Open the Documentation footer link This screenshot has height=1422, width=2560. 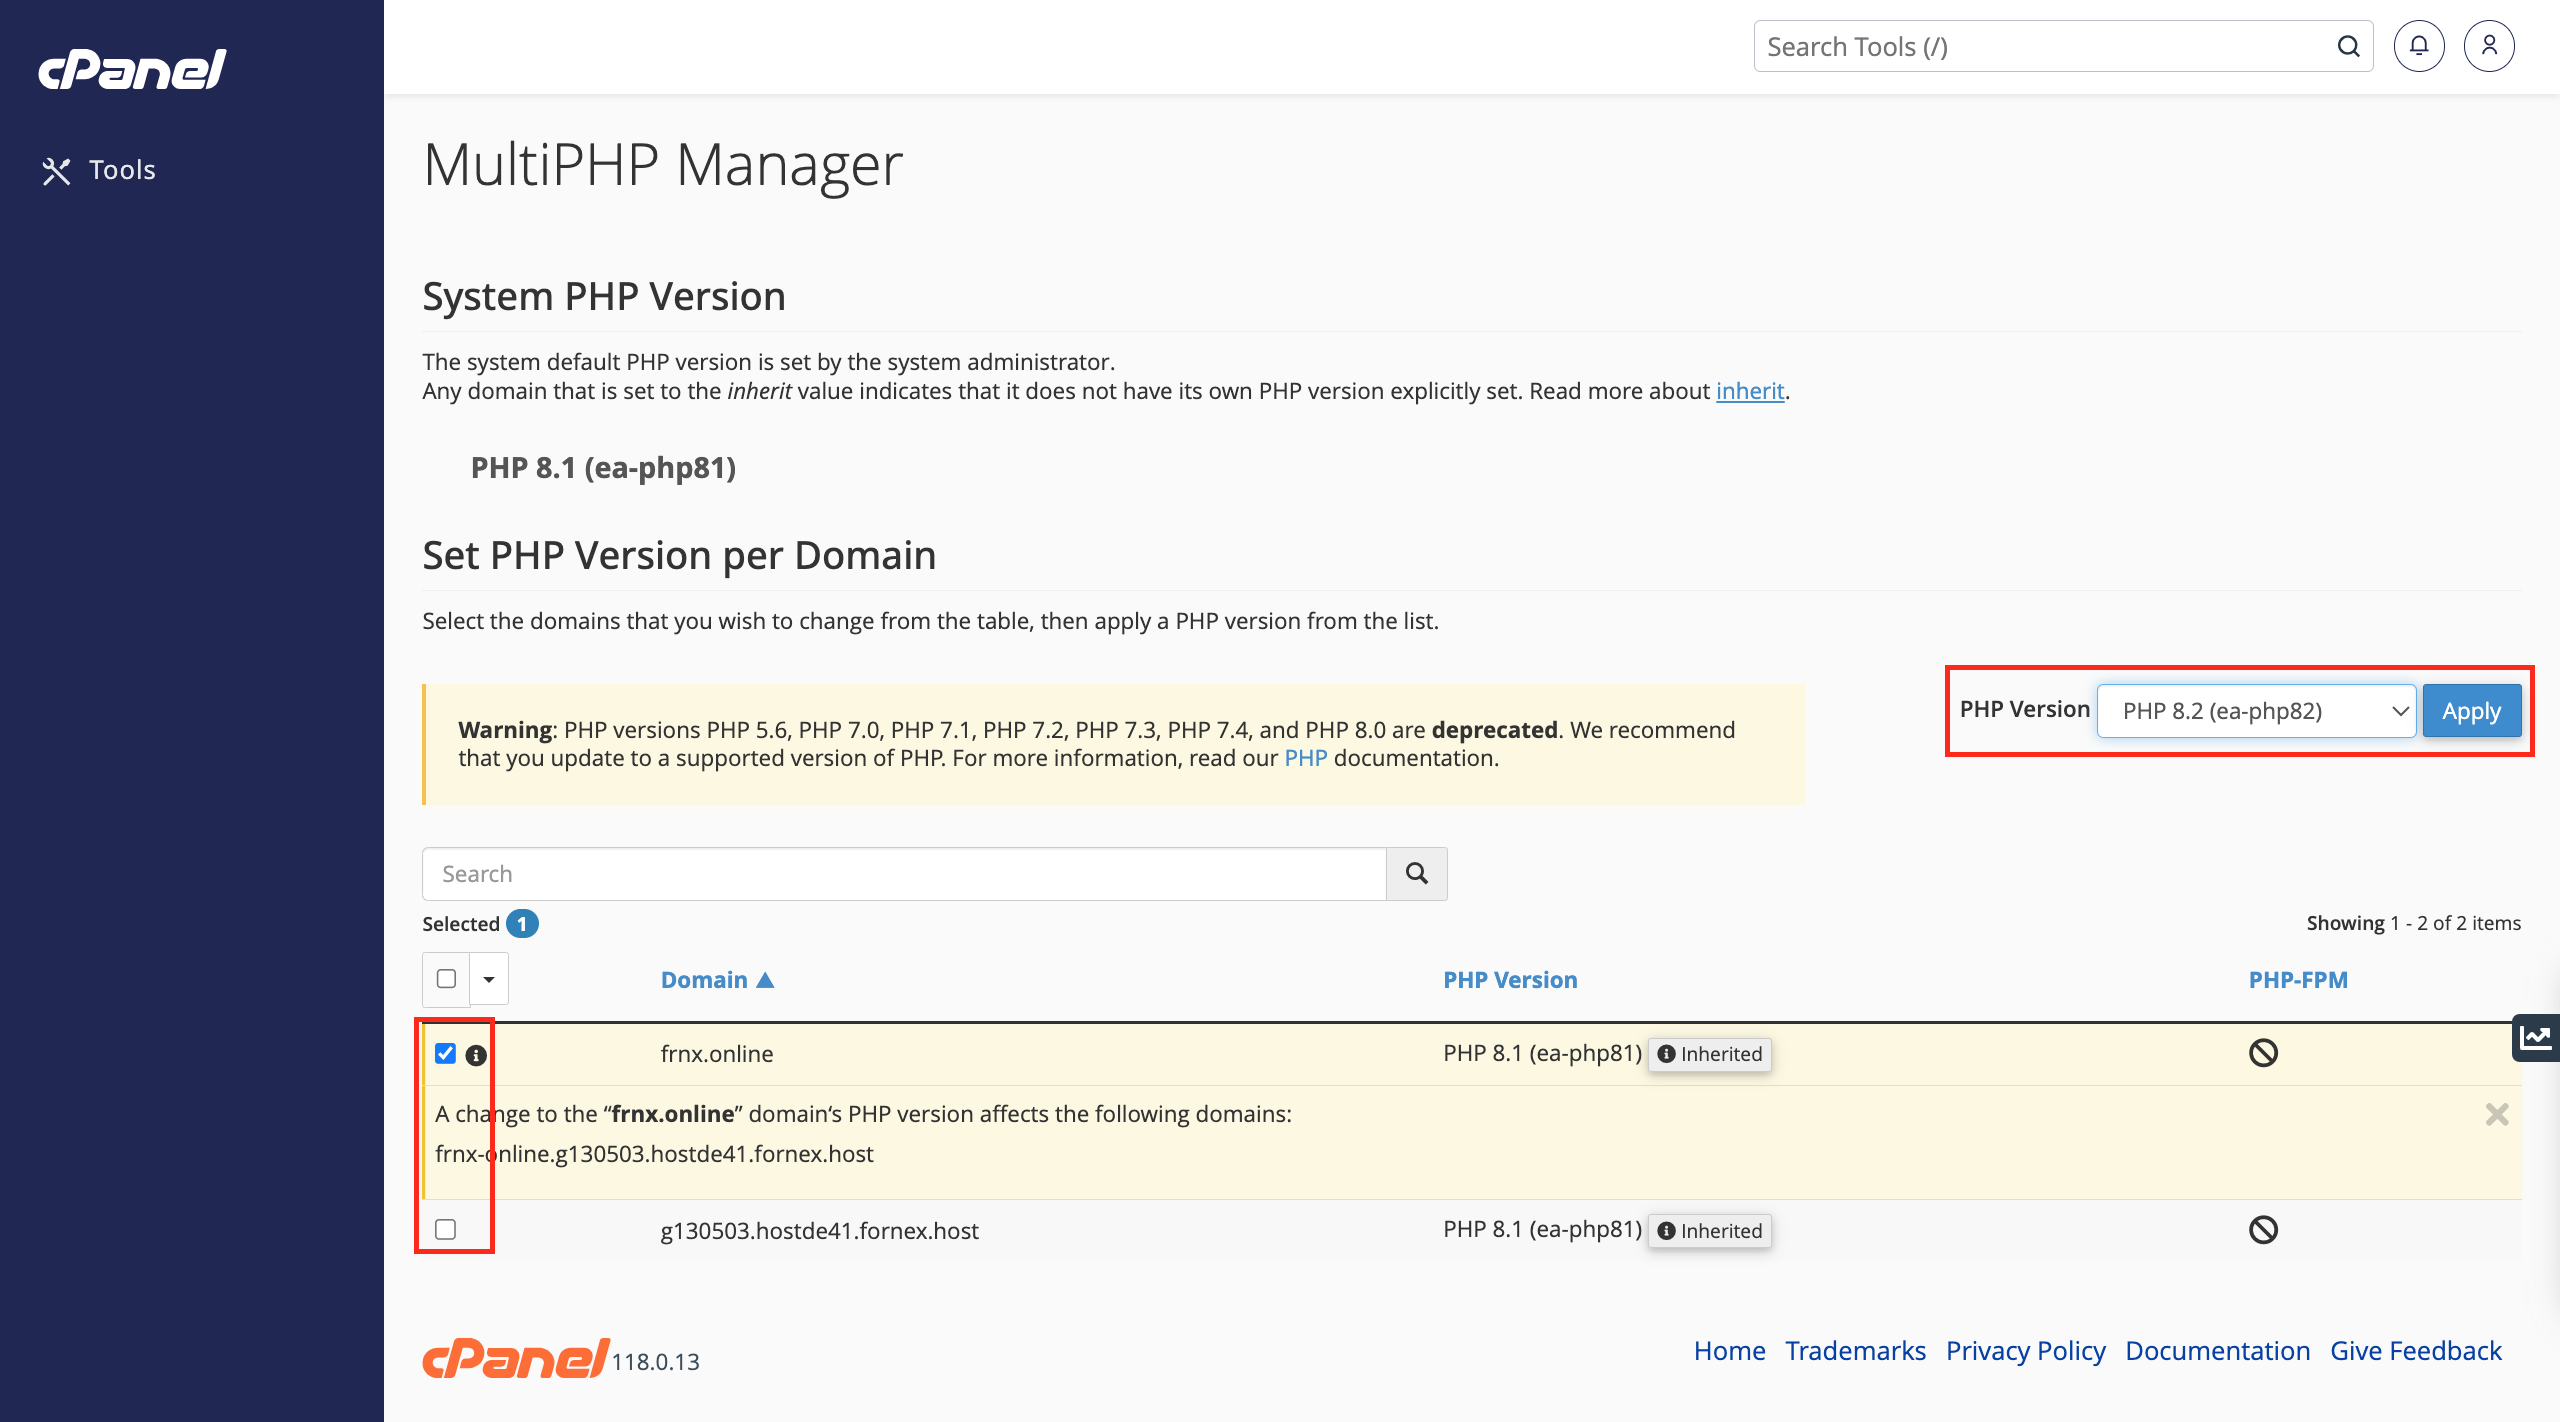[x=2217, y=1351]
